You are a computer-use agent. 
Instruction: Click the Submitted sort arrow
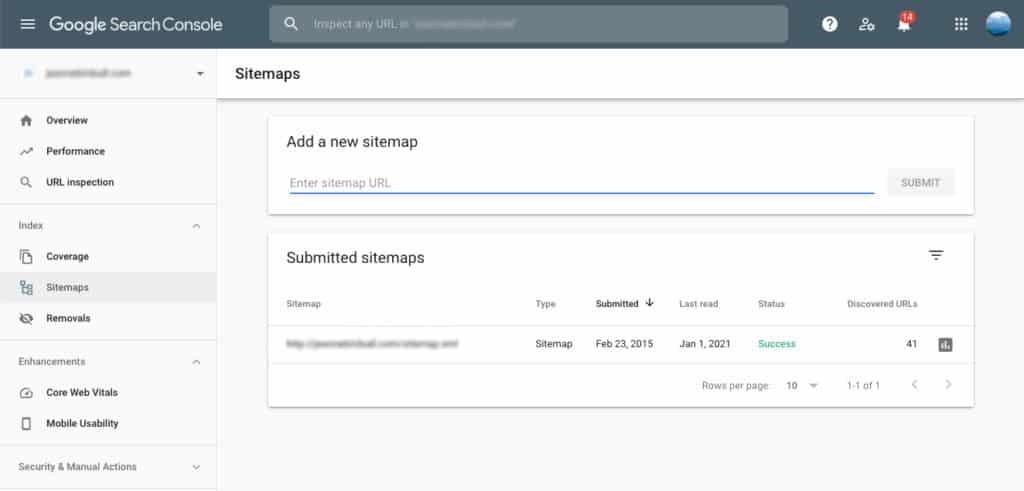649,303
